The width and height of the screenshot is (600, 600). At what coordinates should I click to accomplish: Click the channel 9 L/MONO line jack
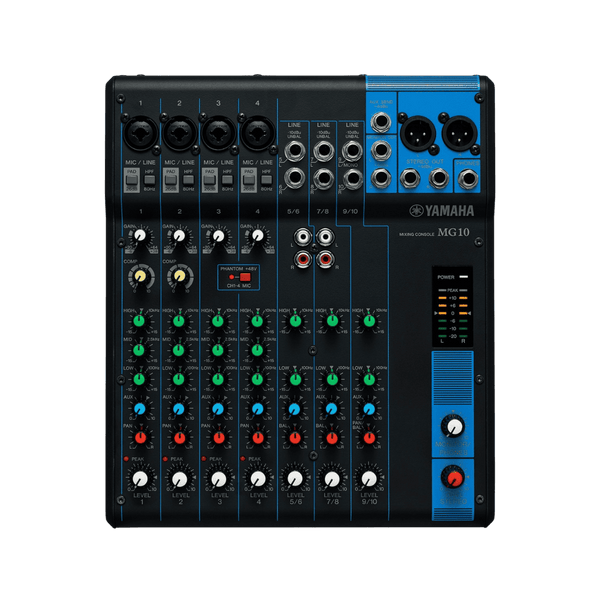352,151
